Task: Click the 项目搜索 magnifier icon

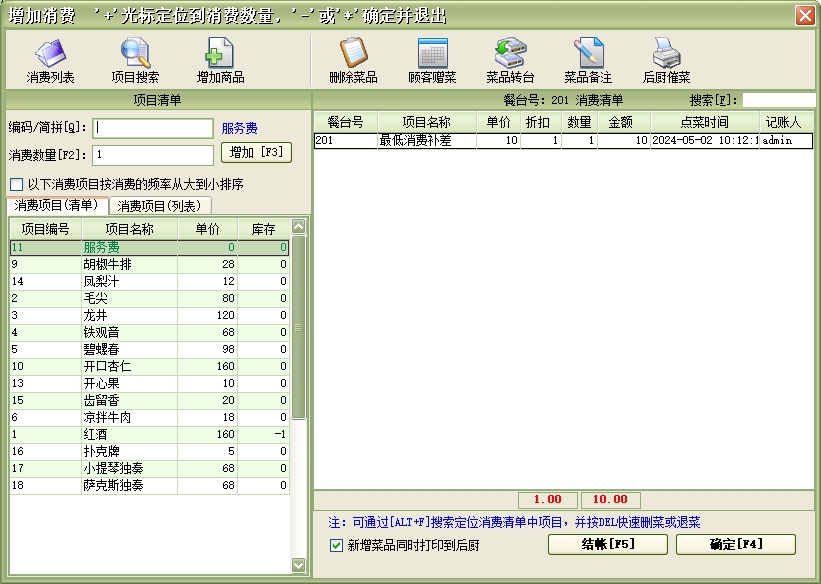Action: [135, 53]
